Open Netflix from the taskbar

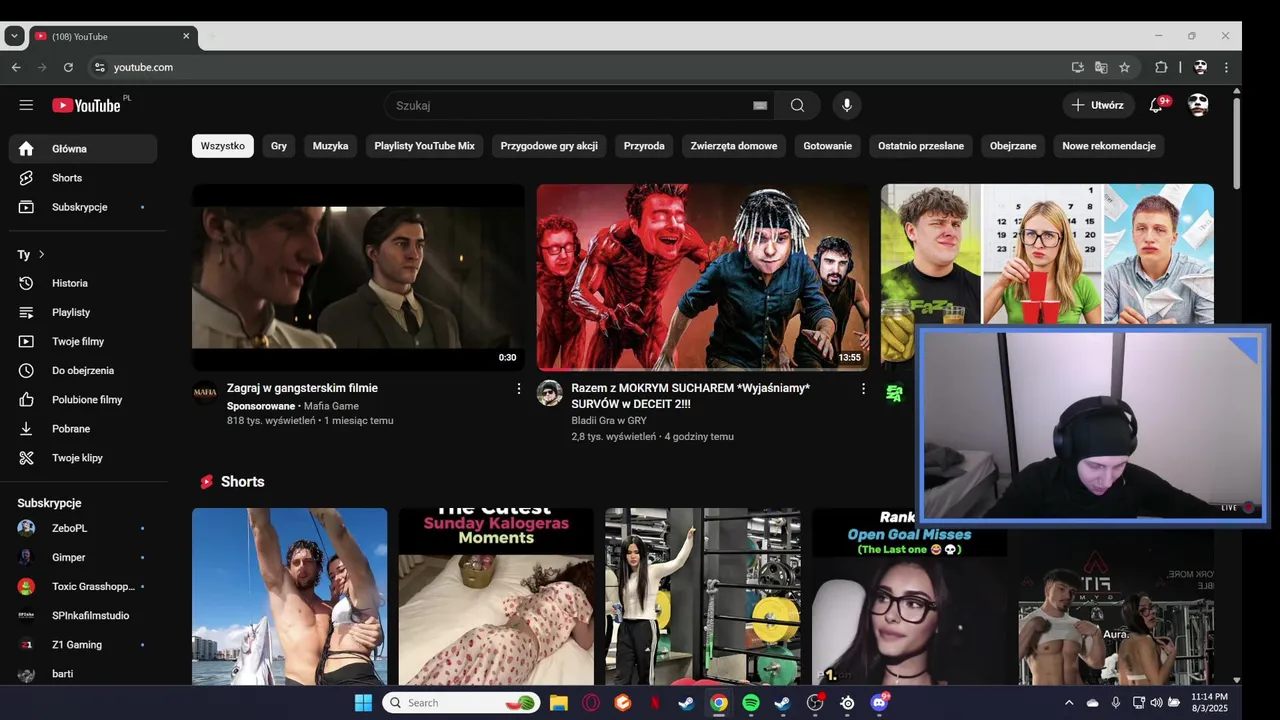click(655, 703)
